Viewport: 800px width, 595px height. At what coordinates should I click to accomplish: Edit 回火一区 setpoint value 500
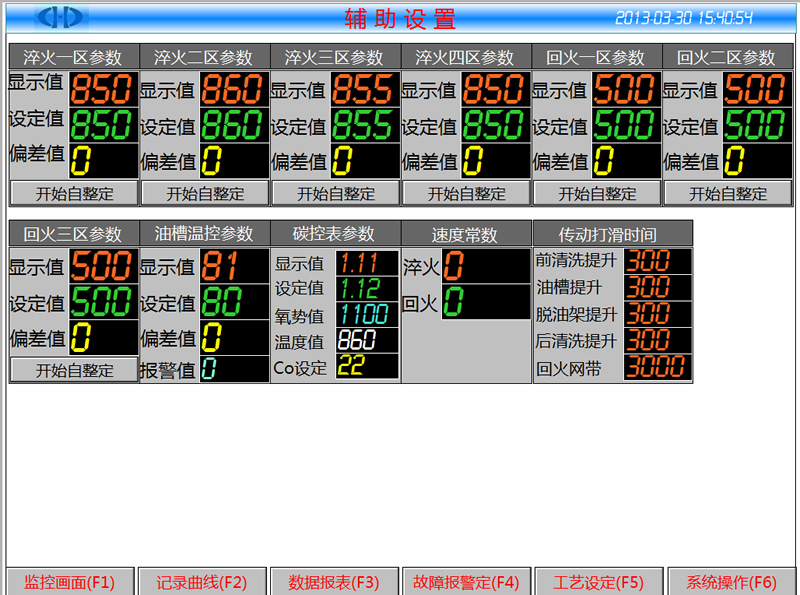(x=626, y=125)
